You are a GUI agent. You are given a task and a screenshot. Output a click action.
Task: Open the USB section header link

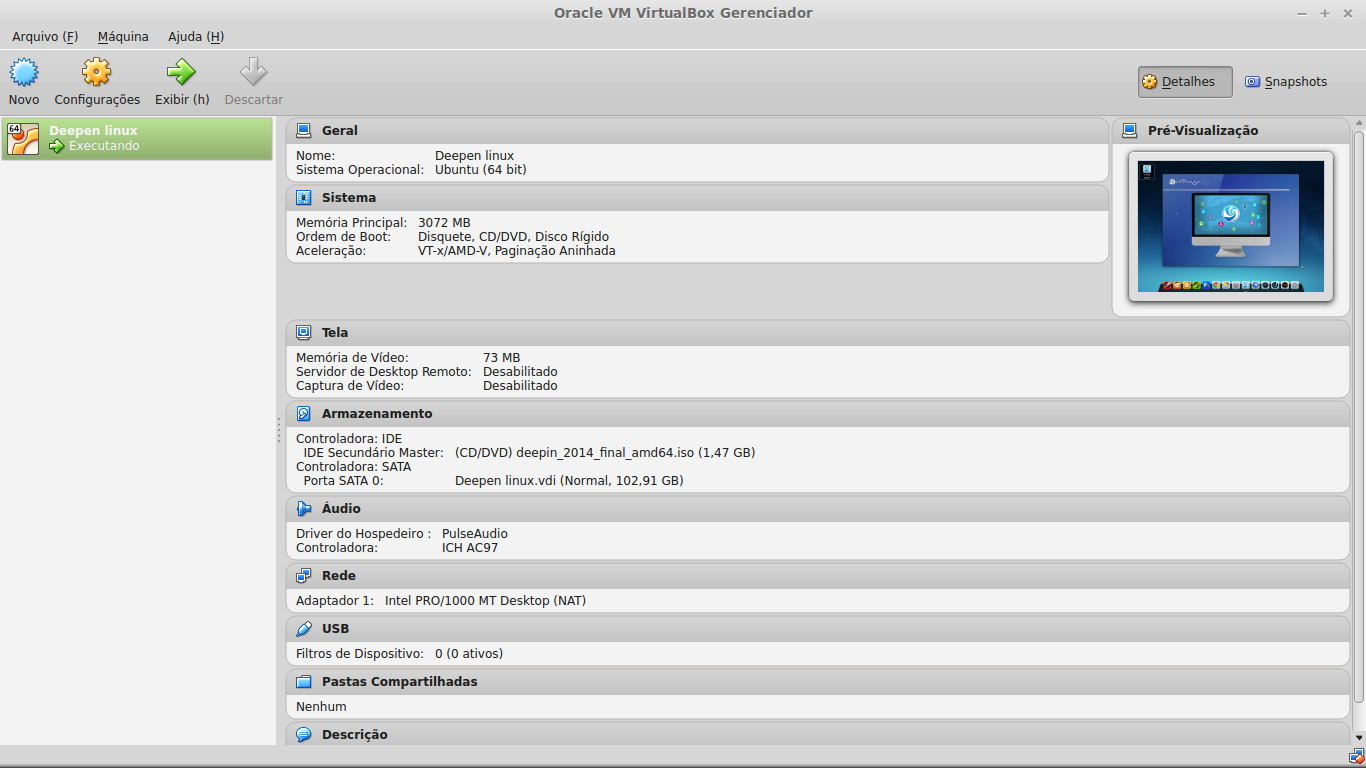(x=336, y=629)
